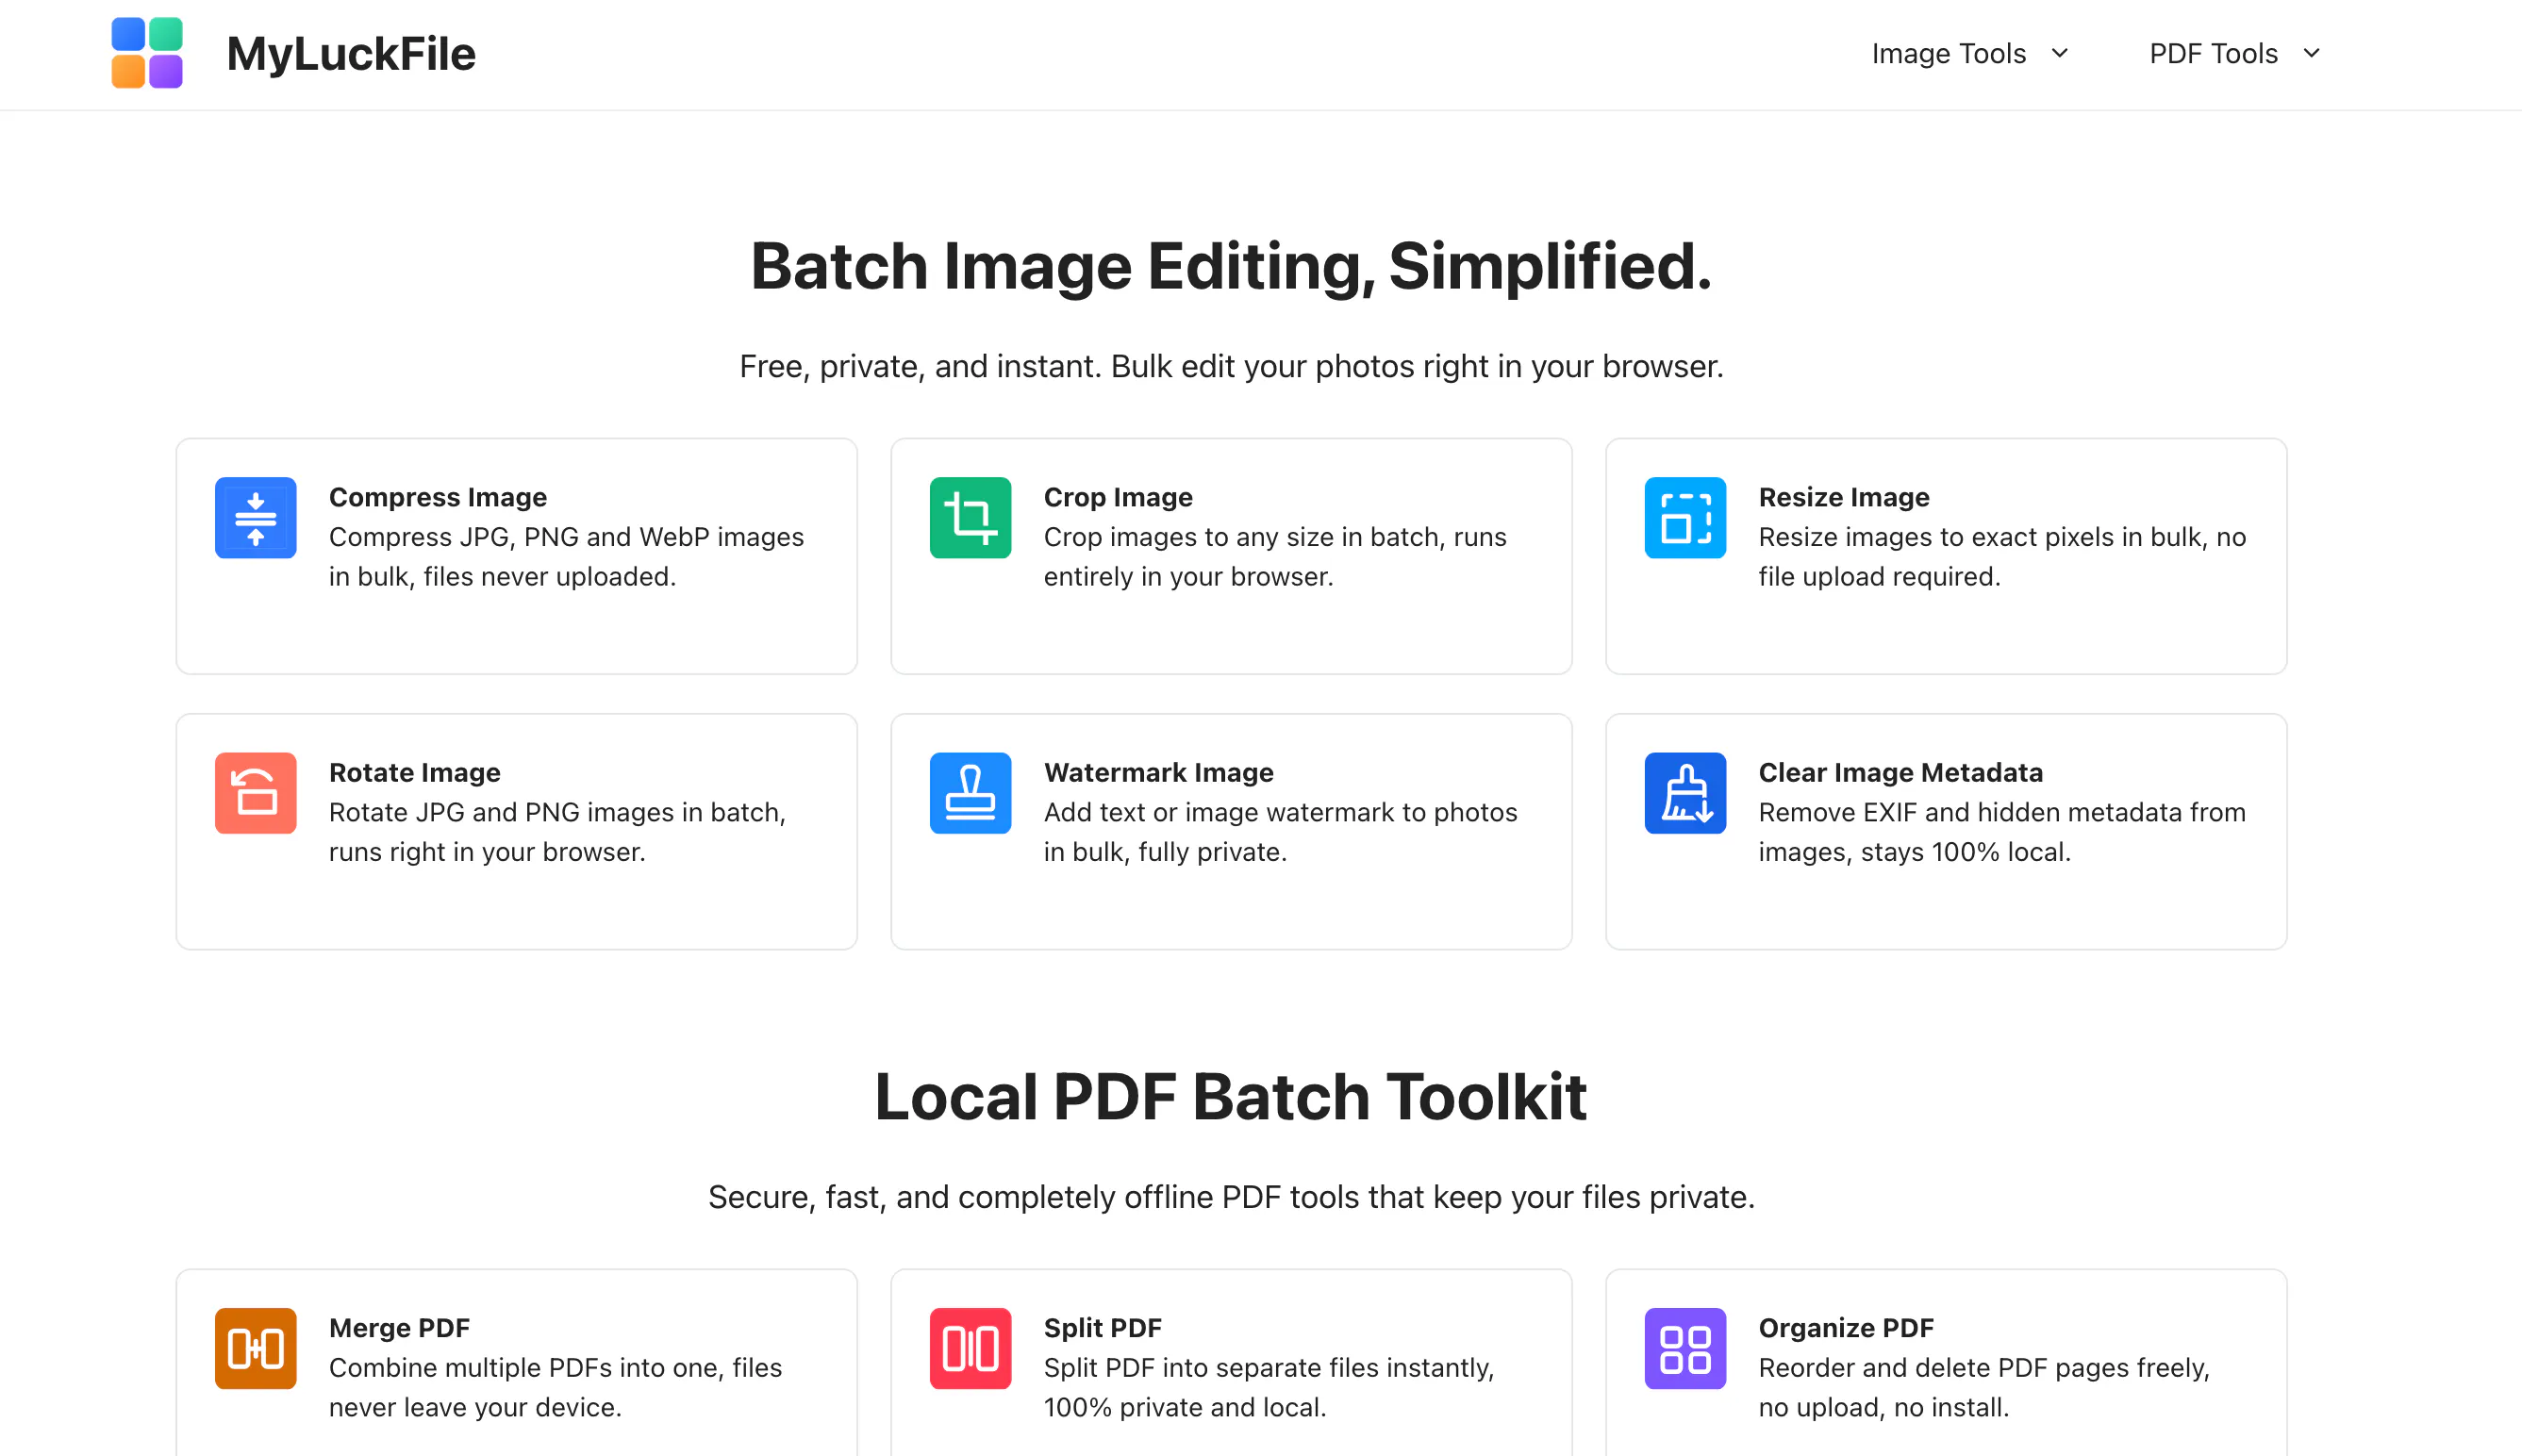Click the 'Batch Image Editing, Simplified.' heading
The image size is (2522, 1456).
coord(1231,266)
